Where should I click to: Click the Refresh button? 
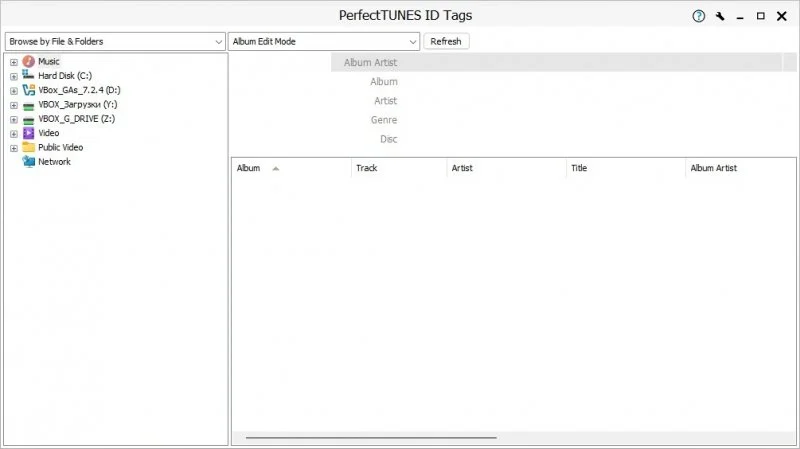point(446,41)
